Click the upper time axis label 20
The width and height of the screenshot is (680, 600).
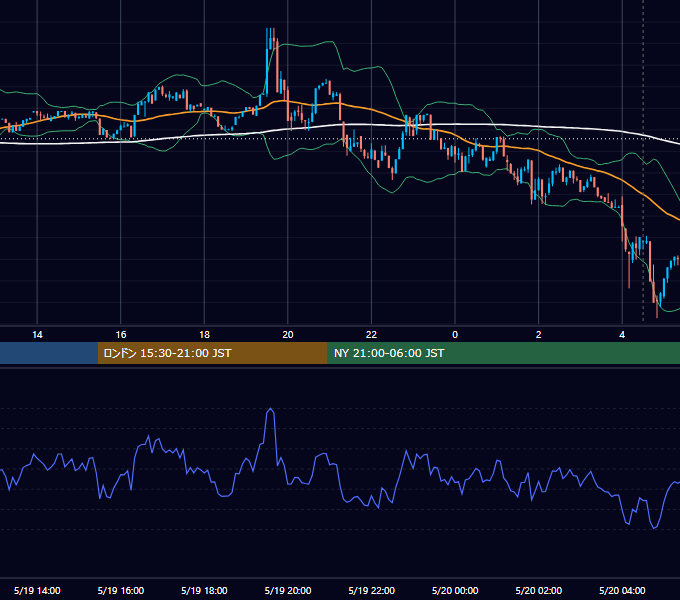pos(288,335)
